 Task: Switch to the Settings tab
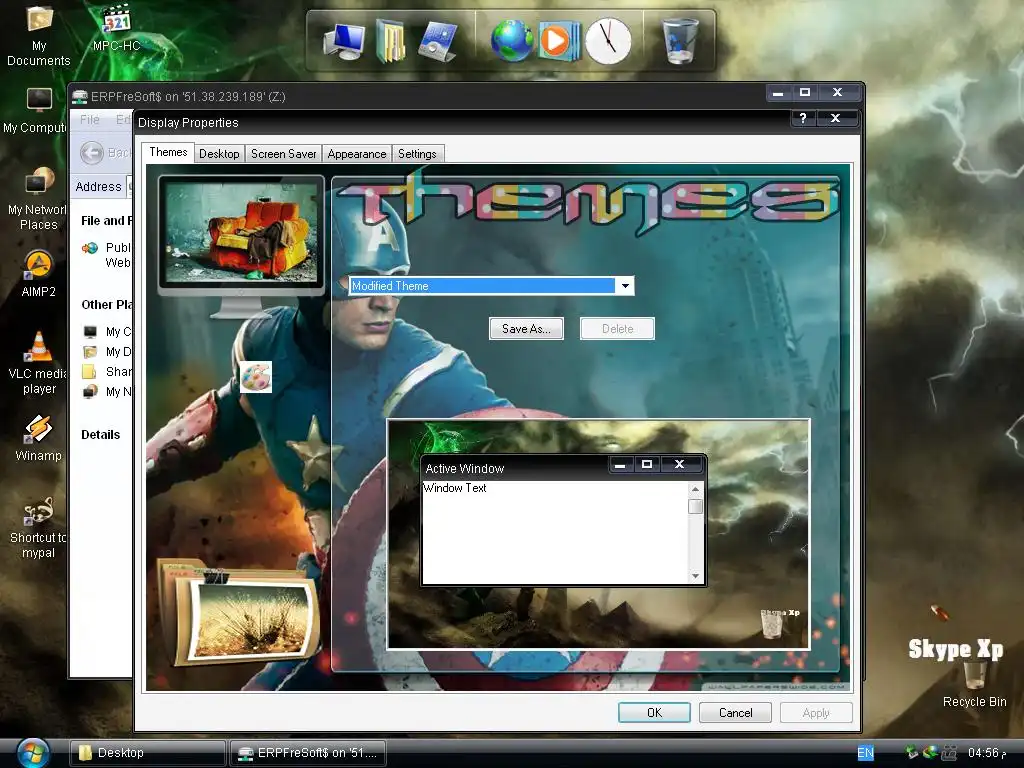pos(417,153)
